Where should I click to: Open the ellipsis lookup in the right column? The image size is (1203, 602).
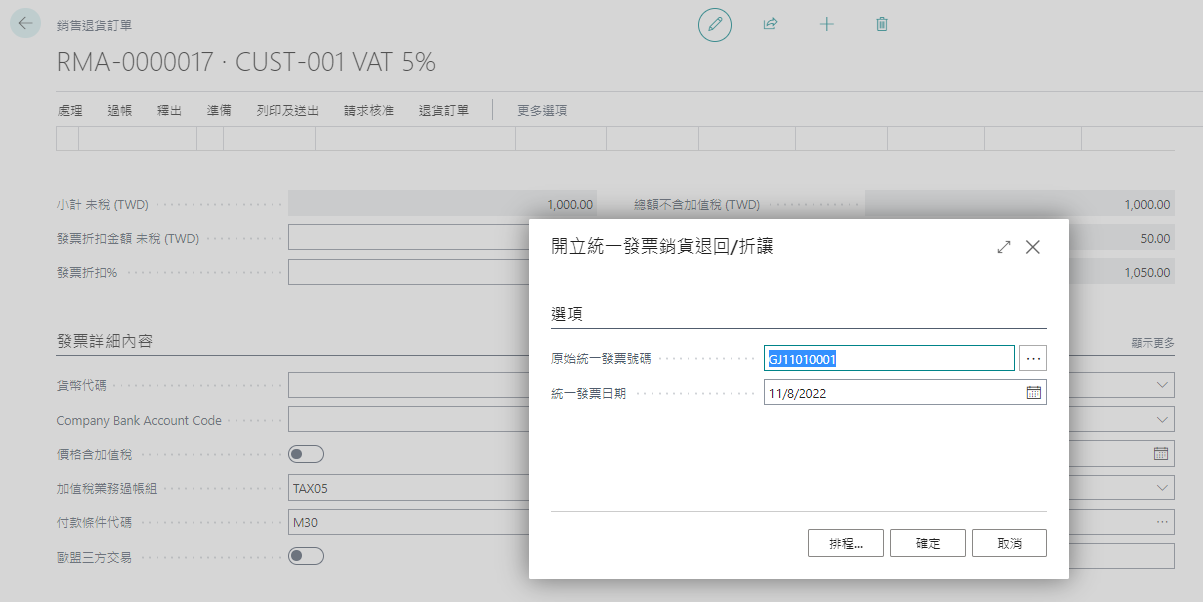pyautogui.click(x=1161, y=522)
